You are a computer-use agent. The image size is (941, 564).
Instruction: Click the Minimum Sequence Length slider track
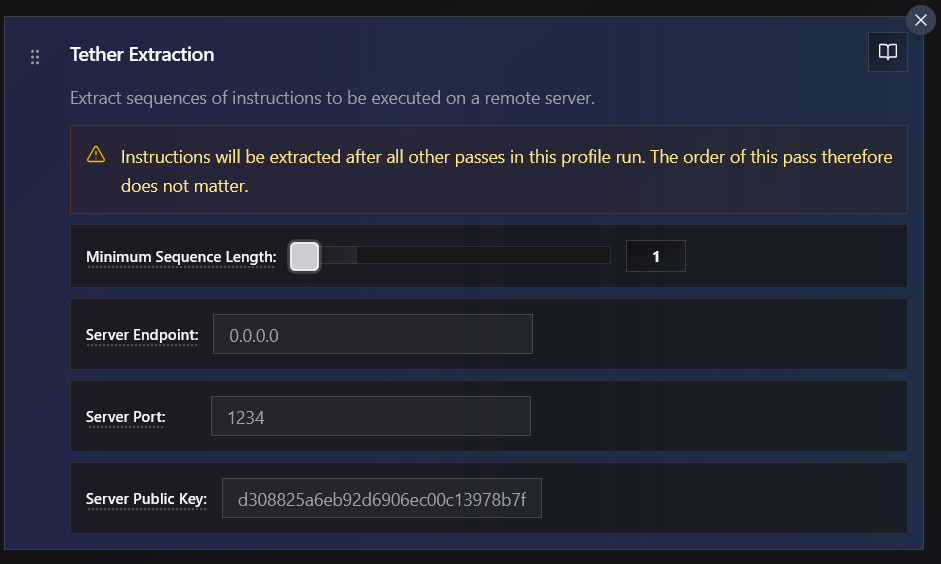[480, 256]
